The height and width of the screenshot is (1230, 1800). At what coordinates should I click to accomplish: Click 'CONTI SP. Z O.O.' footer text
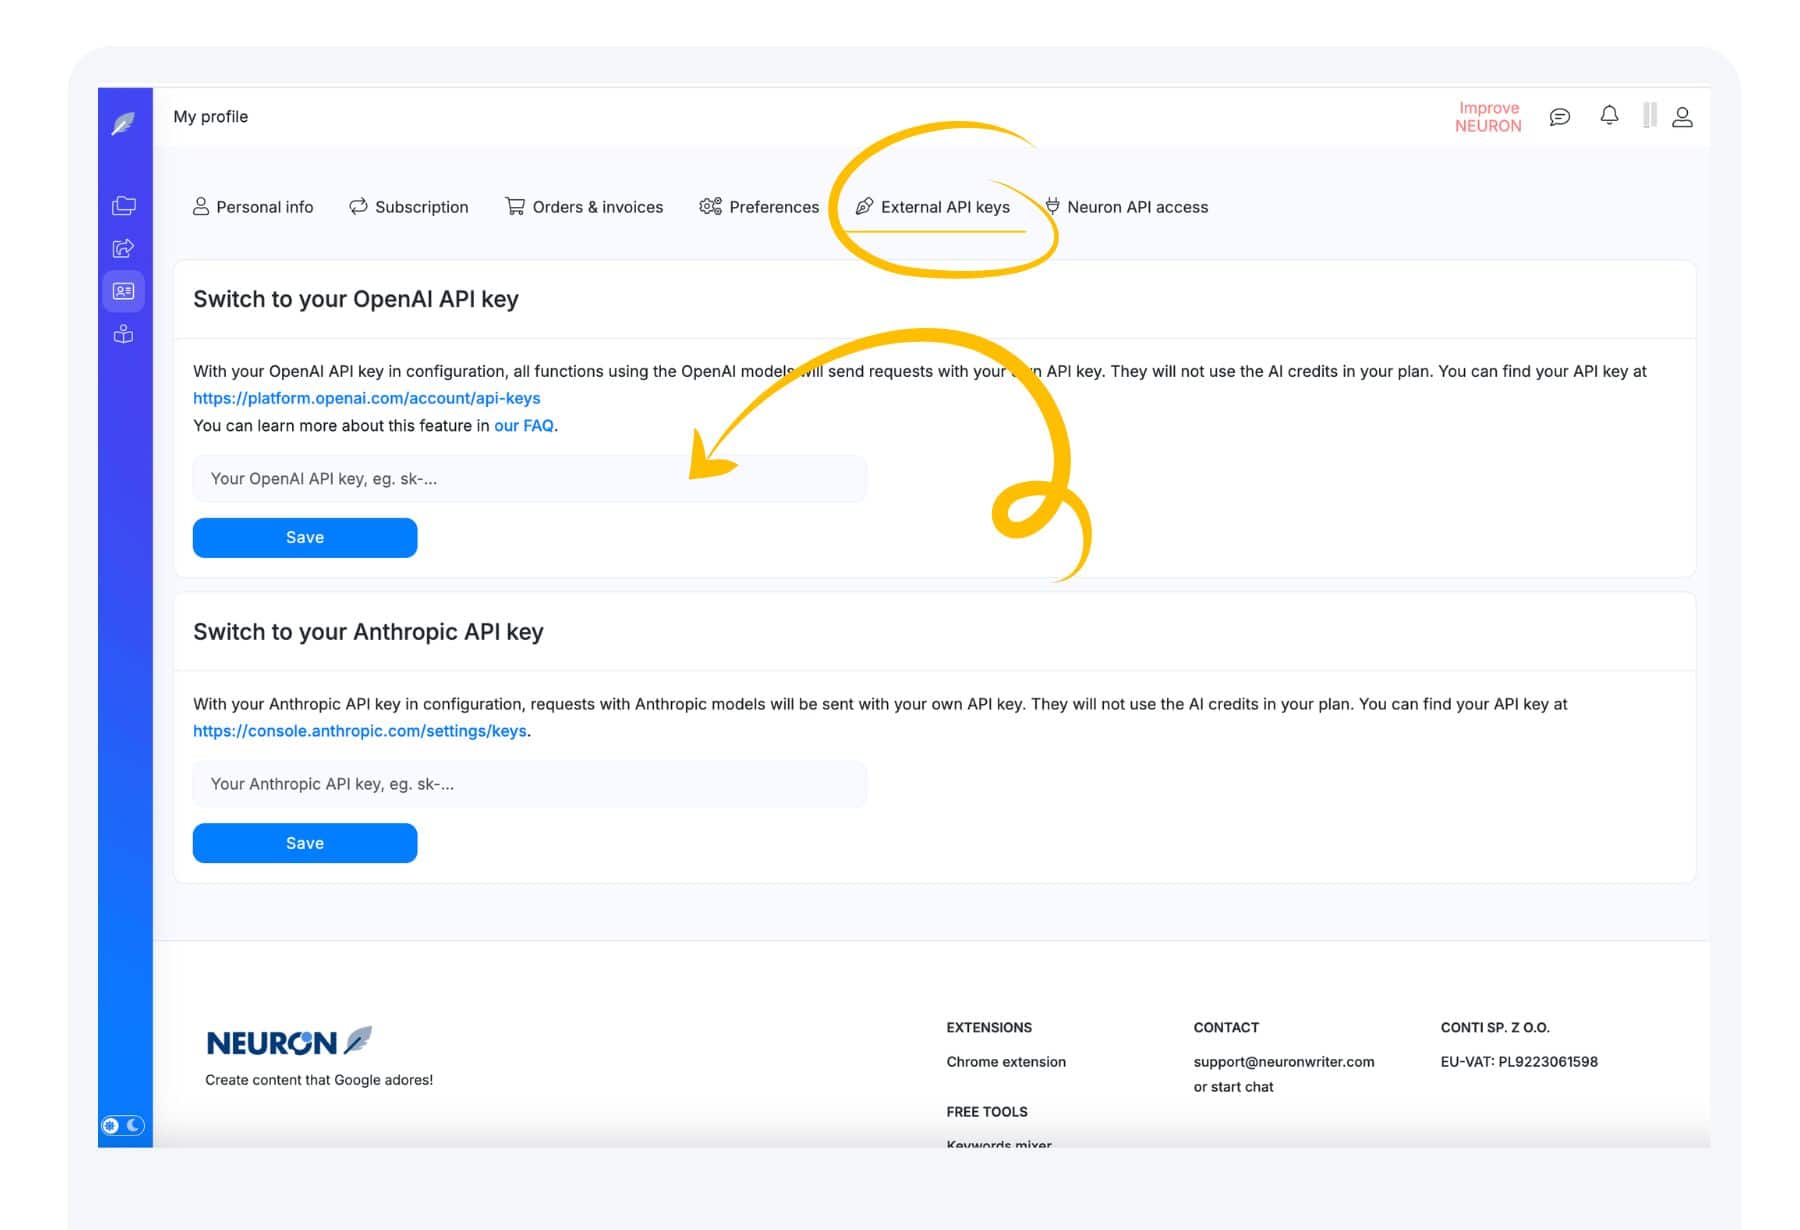[1495, 1027]
